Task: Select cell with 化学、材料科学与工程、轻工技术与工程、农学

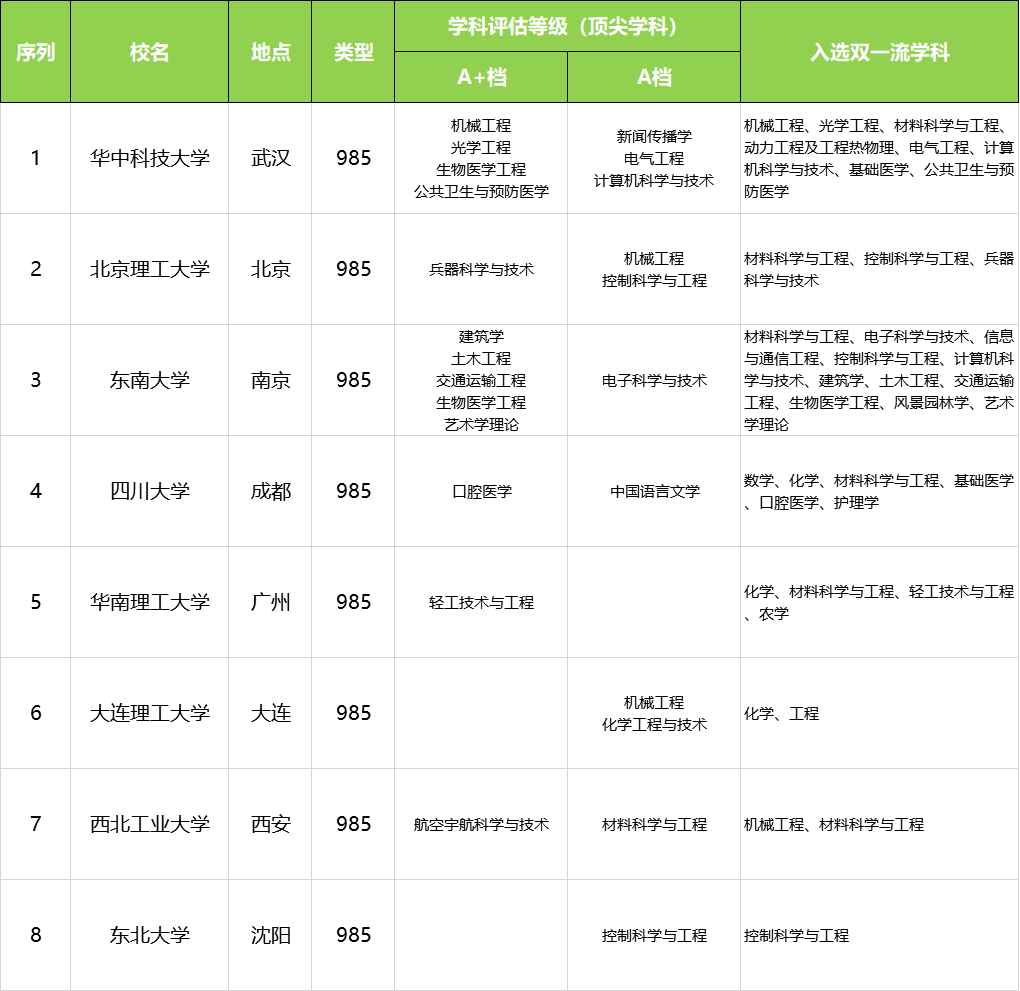Action: [x=879, y=602]
